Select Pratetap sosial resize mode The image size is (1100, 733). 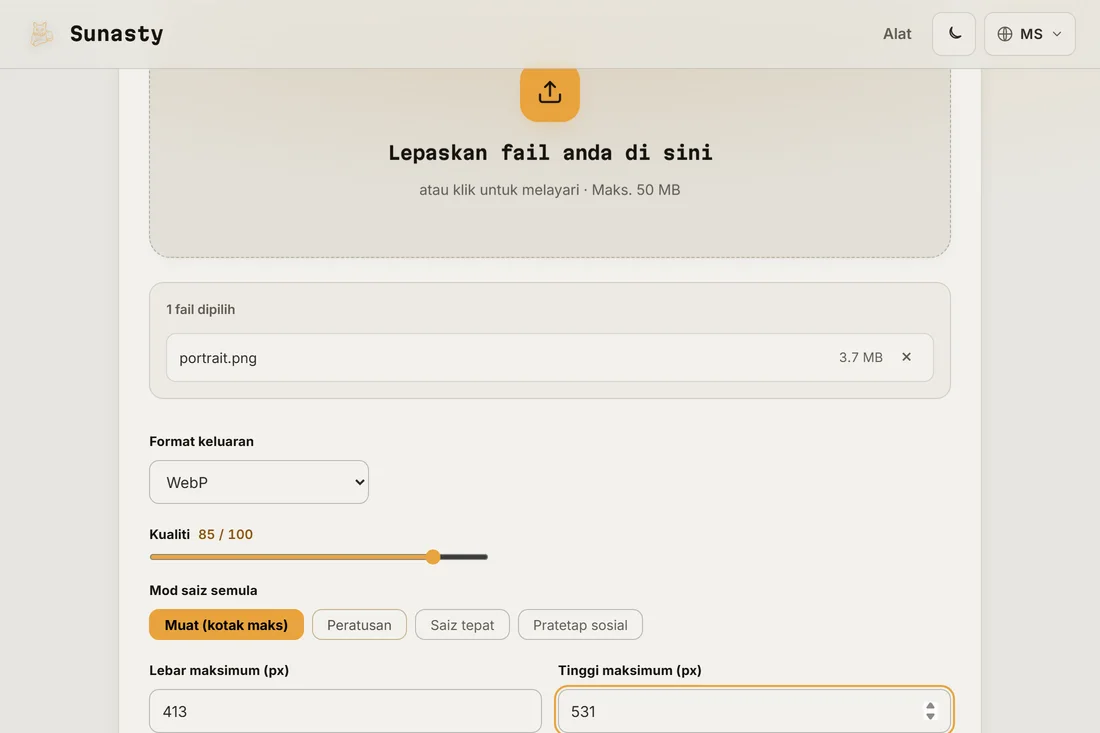tap(580, 624)
